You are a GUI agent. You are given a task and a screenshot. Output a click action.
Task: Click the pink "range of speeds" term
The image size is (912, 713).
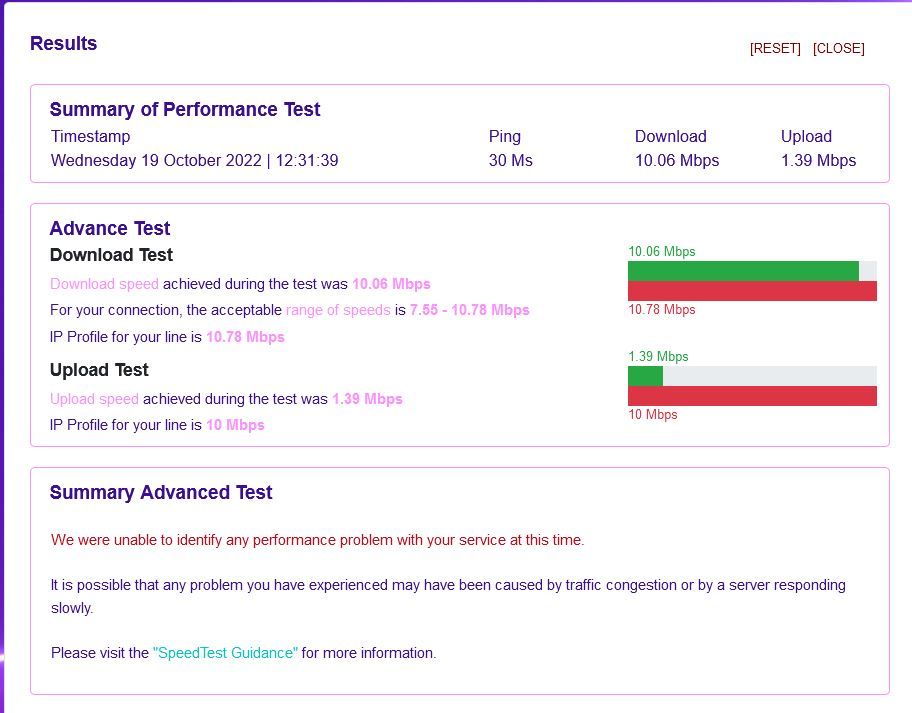click(338, 310)
